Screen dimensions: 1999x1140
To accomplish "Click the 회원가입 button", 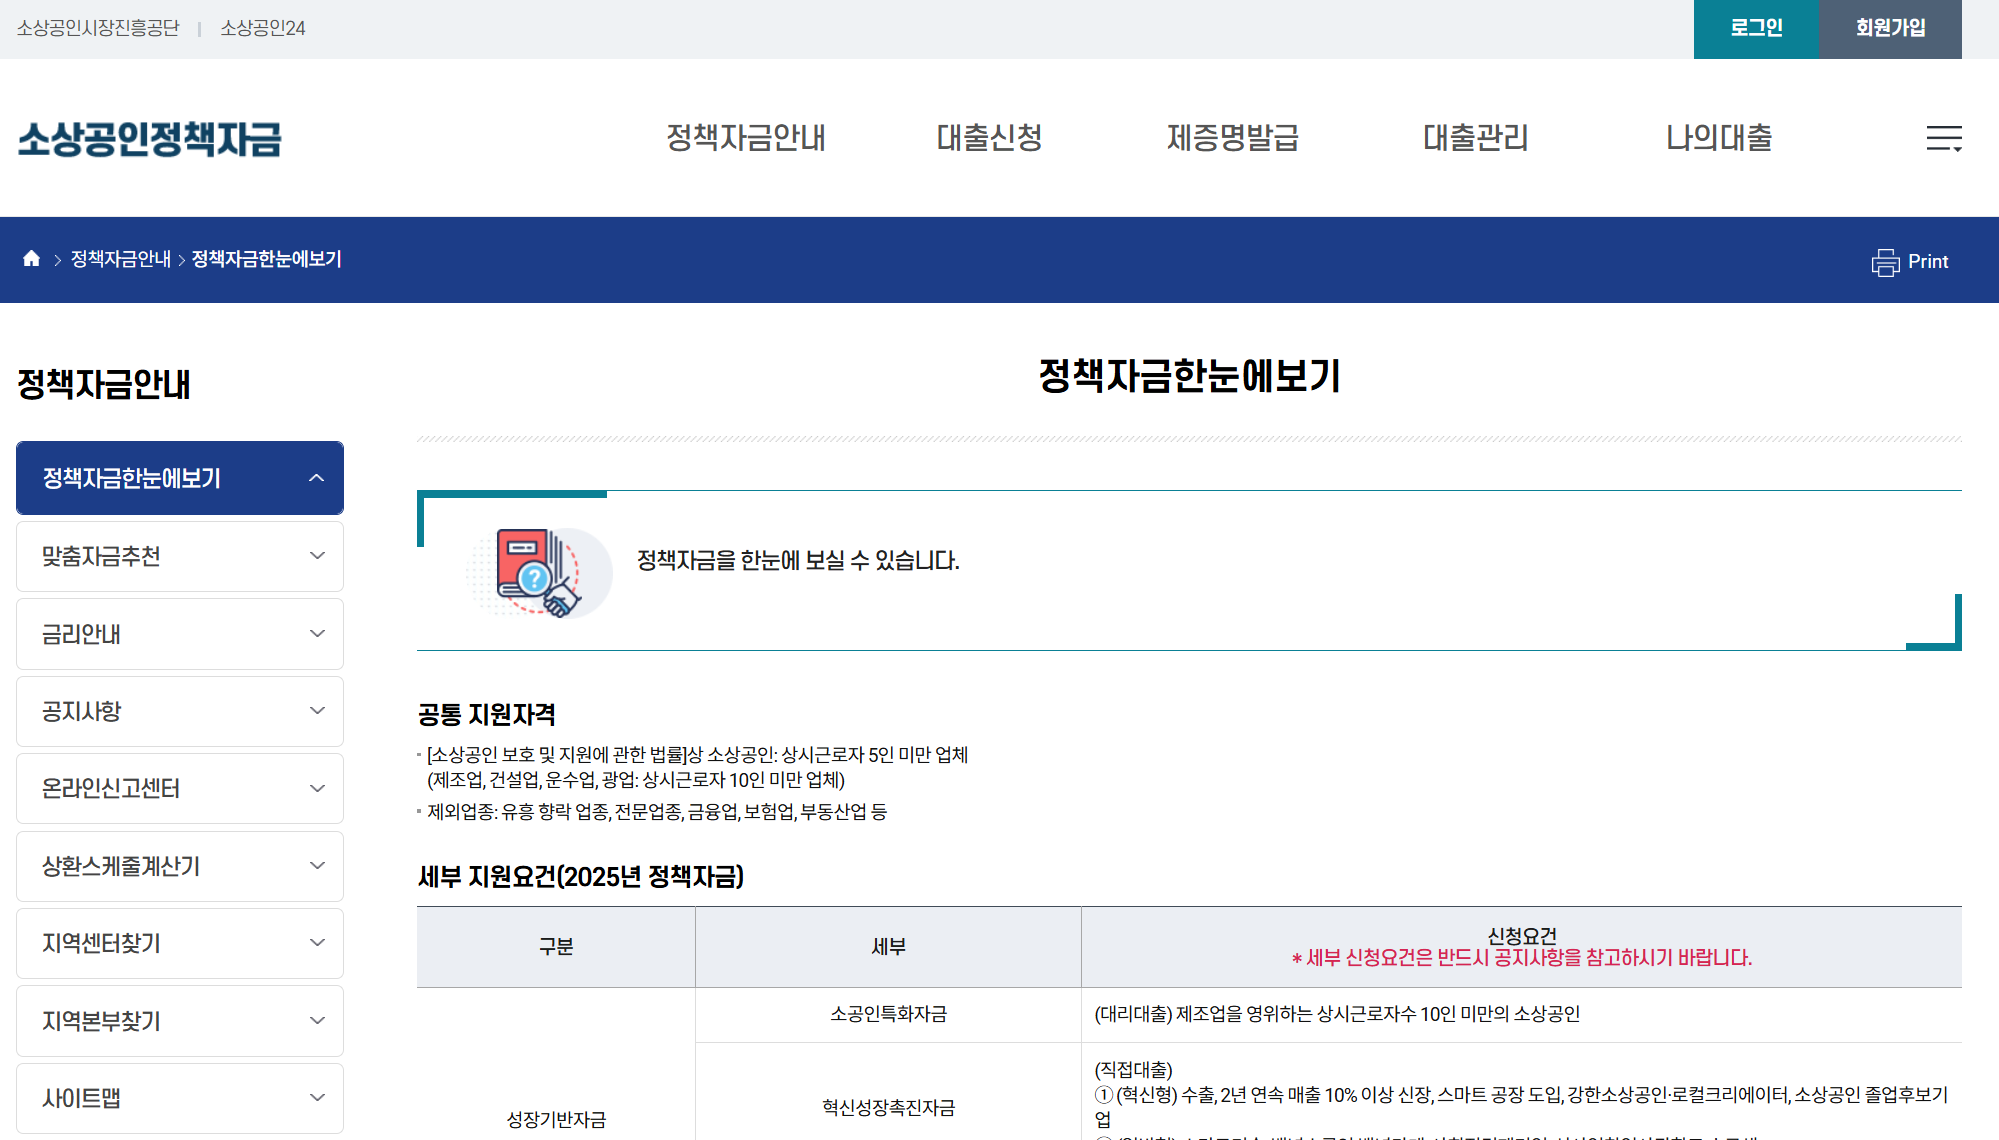I will [x=1889, y=29].
